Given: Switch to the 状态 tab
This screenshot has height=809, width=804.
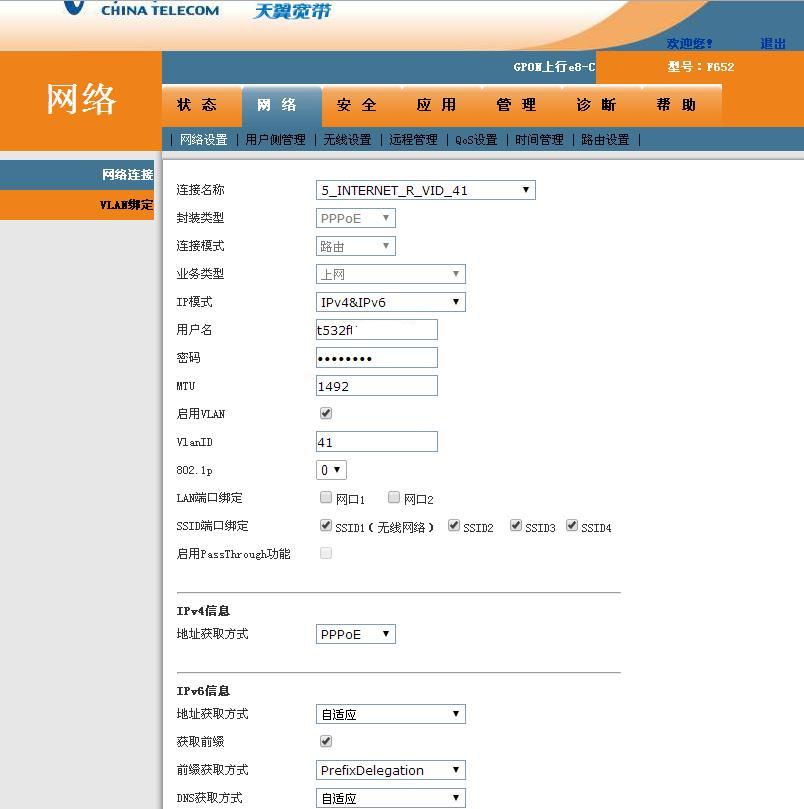Looking at the screenshot, I should [197, 105].
